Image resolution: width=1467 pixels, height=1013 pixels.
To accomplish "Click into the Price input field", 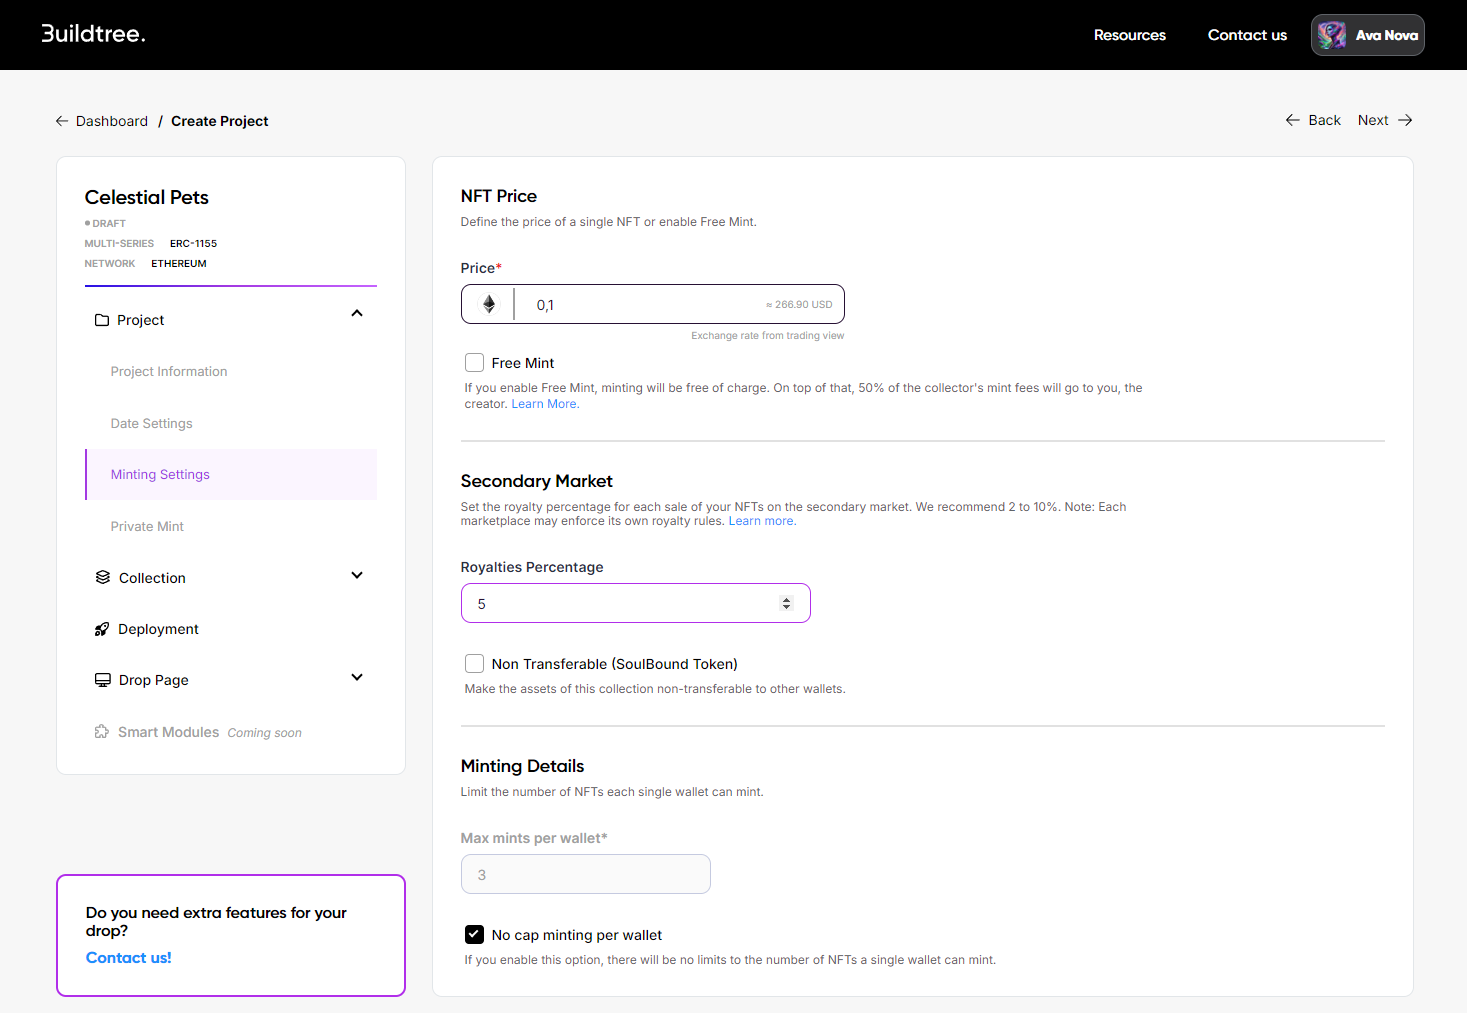I will [640, 305].
